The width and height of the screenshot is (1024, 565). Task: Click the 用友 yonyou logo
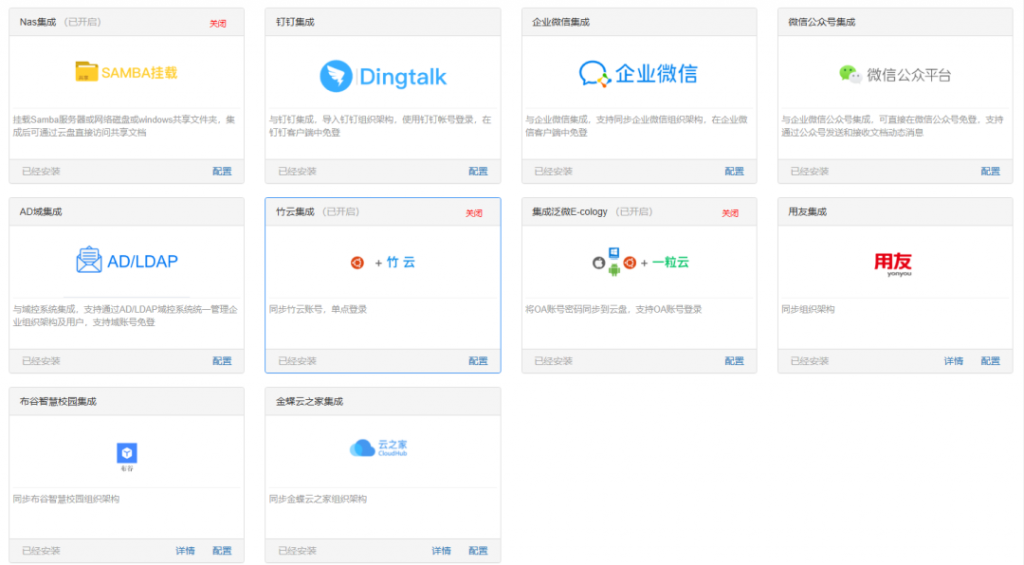point(893,262)
